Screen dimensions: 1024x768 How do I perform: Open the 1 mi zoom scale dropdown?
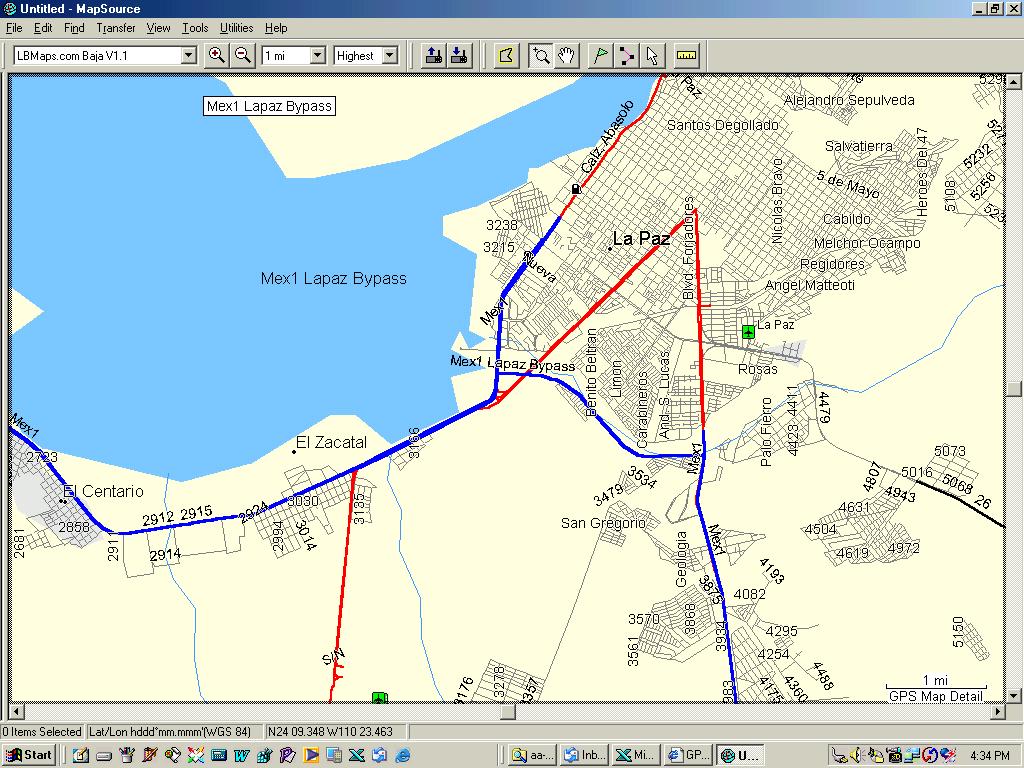click(317, 56)
